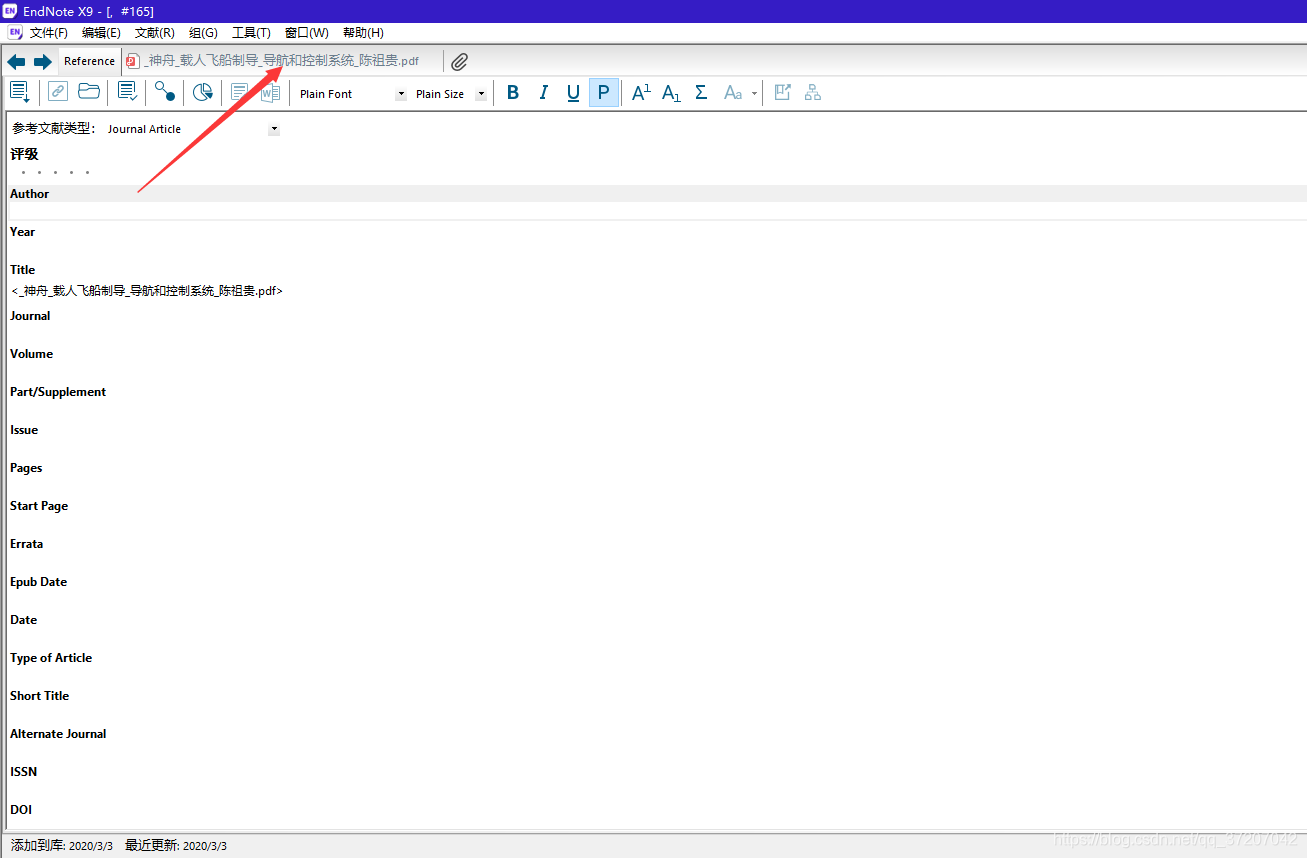Screen dimensions: 1307x858
Task: Click the Epub Date field label
Action: pyautogui.click(x=38, y=582)
